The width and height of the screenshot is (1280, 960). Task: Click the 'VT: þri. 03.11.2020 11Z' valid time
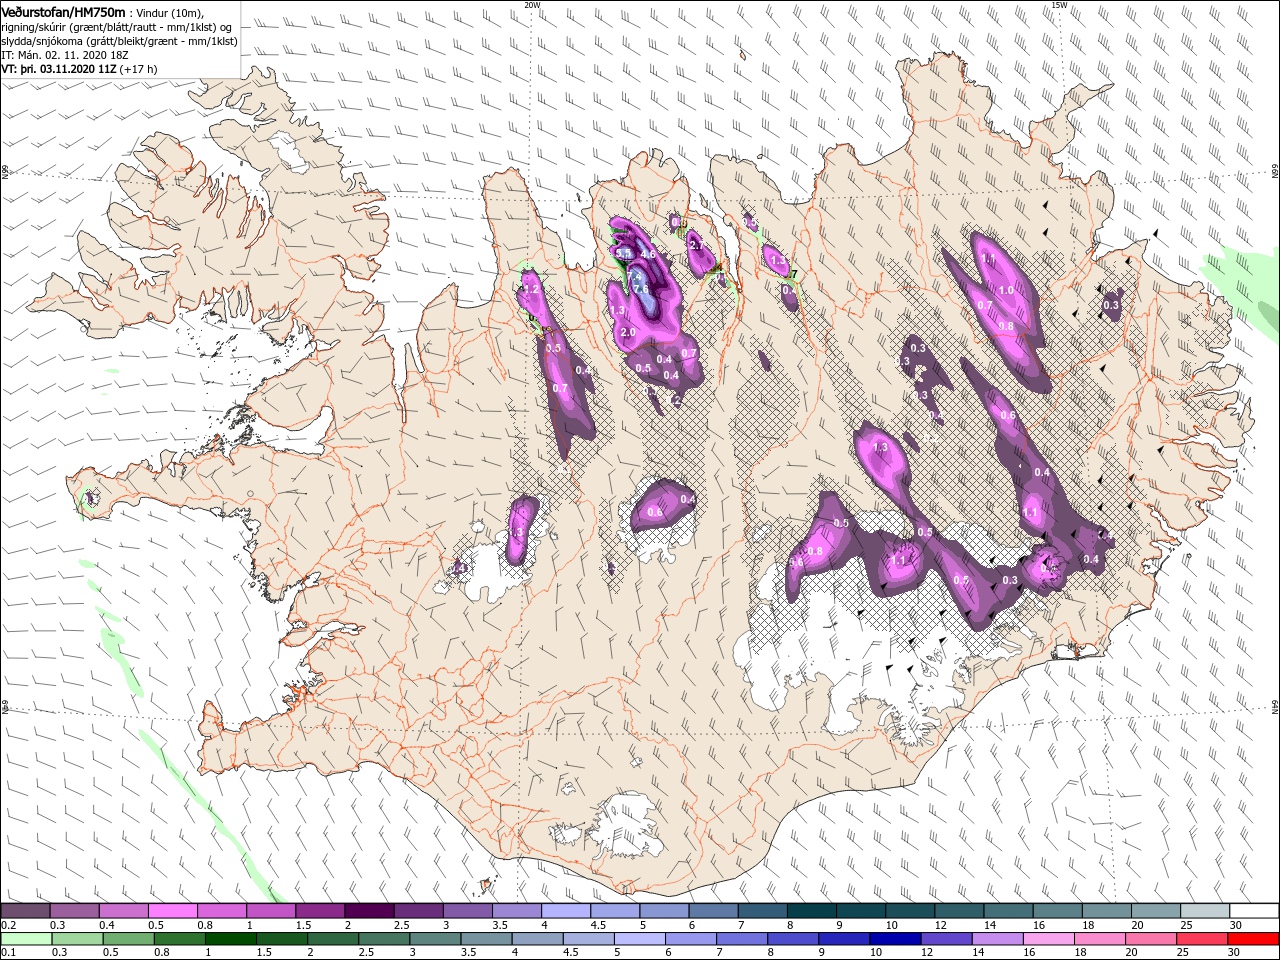tap(59, 69)
